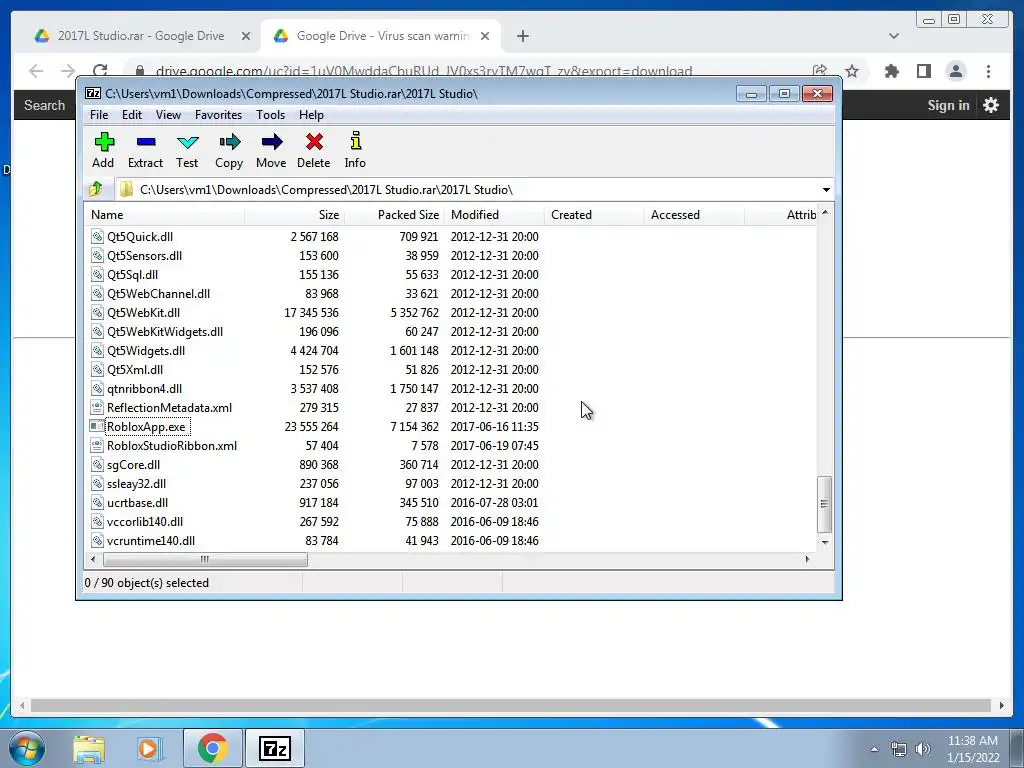Open Chrome profile avatar icon
The image size is (1024, 768).
coord(955,71)
